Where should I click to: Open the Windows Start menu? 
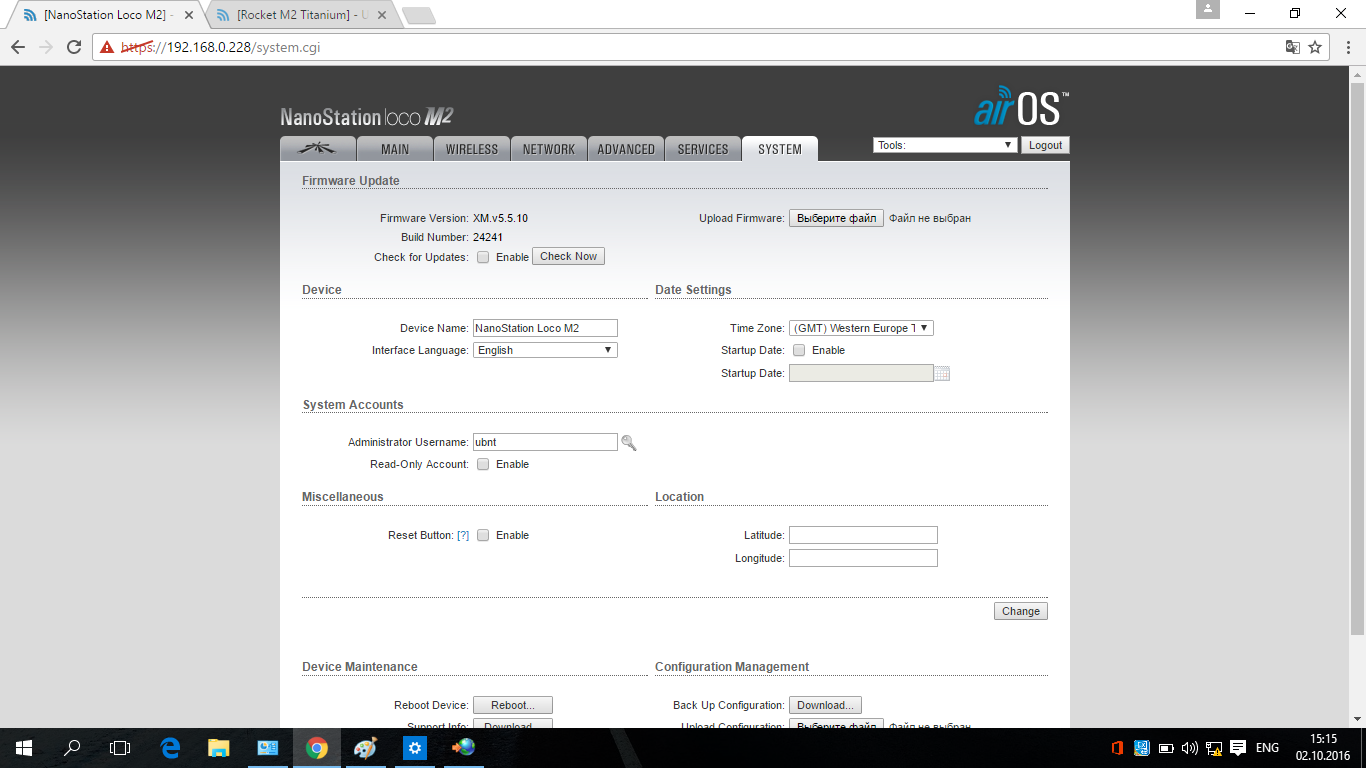24,748
